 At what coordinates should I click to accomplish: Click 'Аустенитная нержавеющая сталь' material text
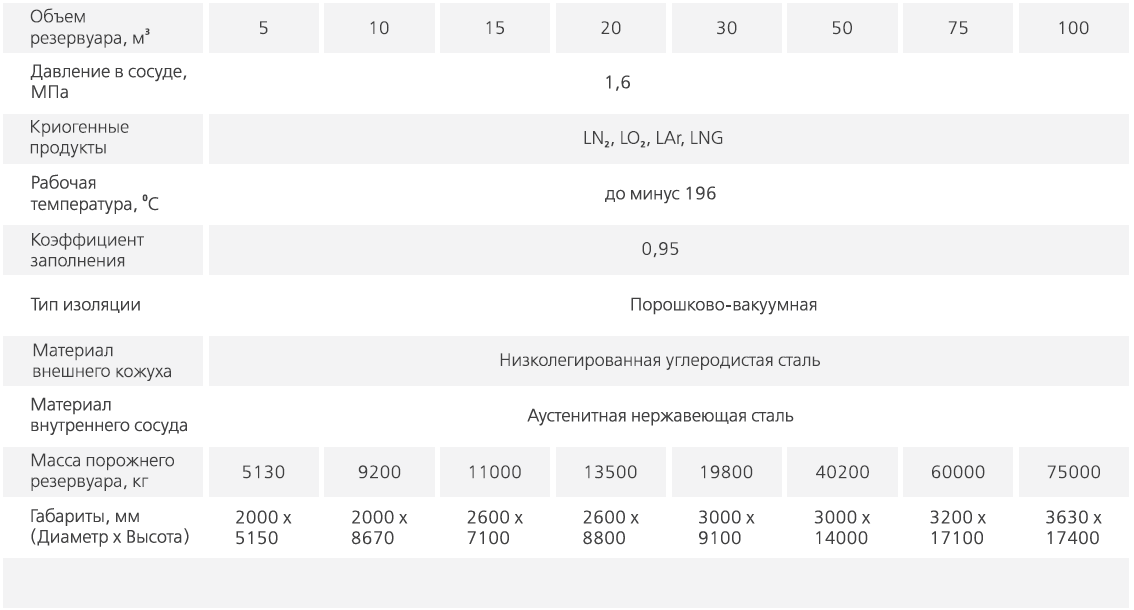[660, 416]
